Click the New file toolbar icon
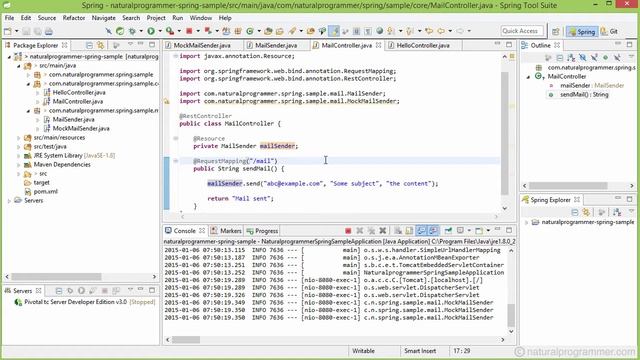This screenshot has height=360, width=640. pos(8,31)
